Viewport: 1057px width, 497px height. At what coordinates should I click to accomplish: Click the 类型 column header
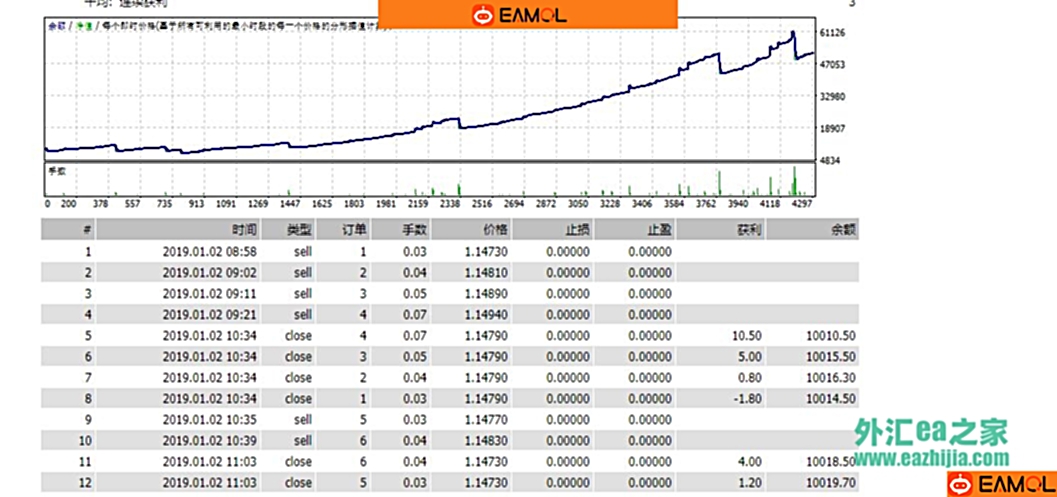299,230
